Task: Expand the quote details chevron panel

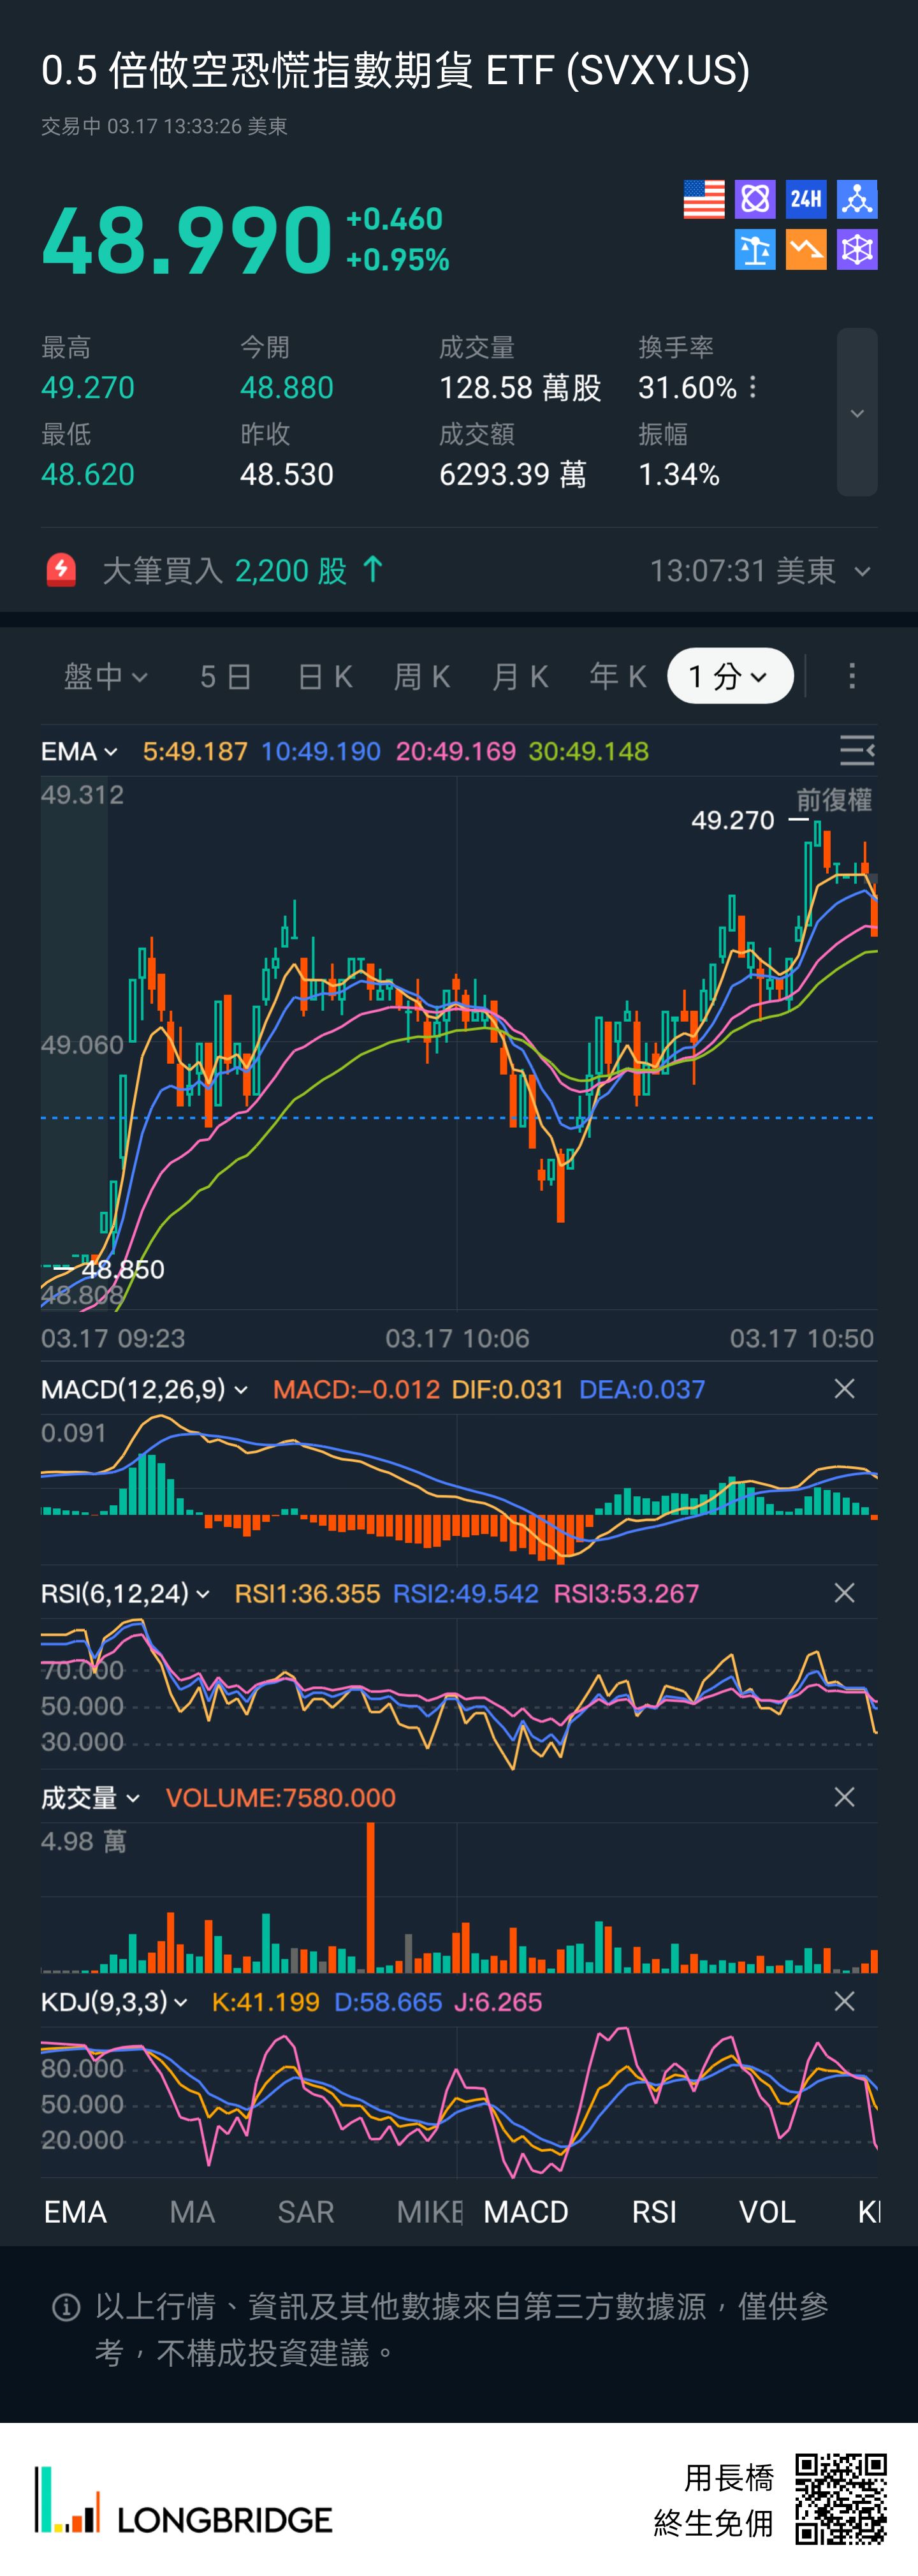Action: 857,413
